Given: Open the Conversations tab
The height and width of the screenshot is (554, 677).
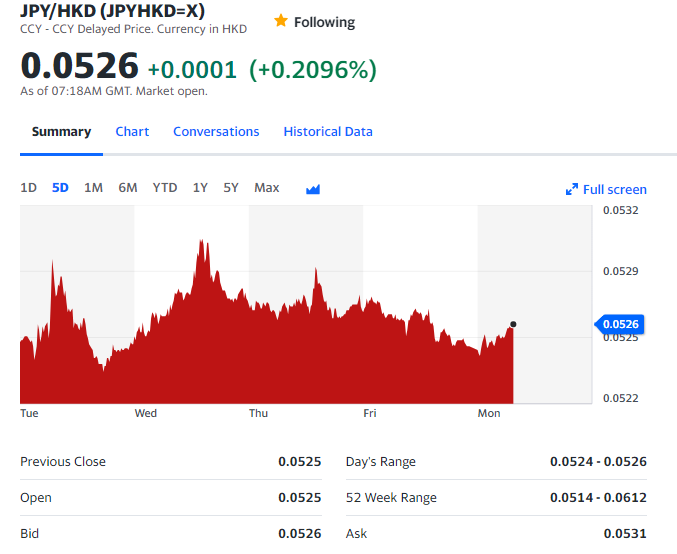Looking at the screenshot, I should click(216, 132).
